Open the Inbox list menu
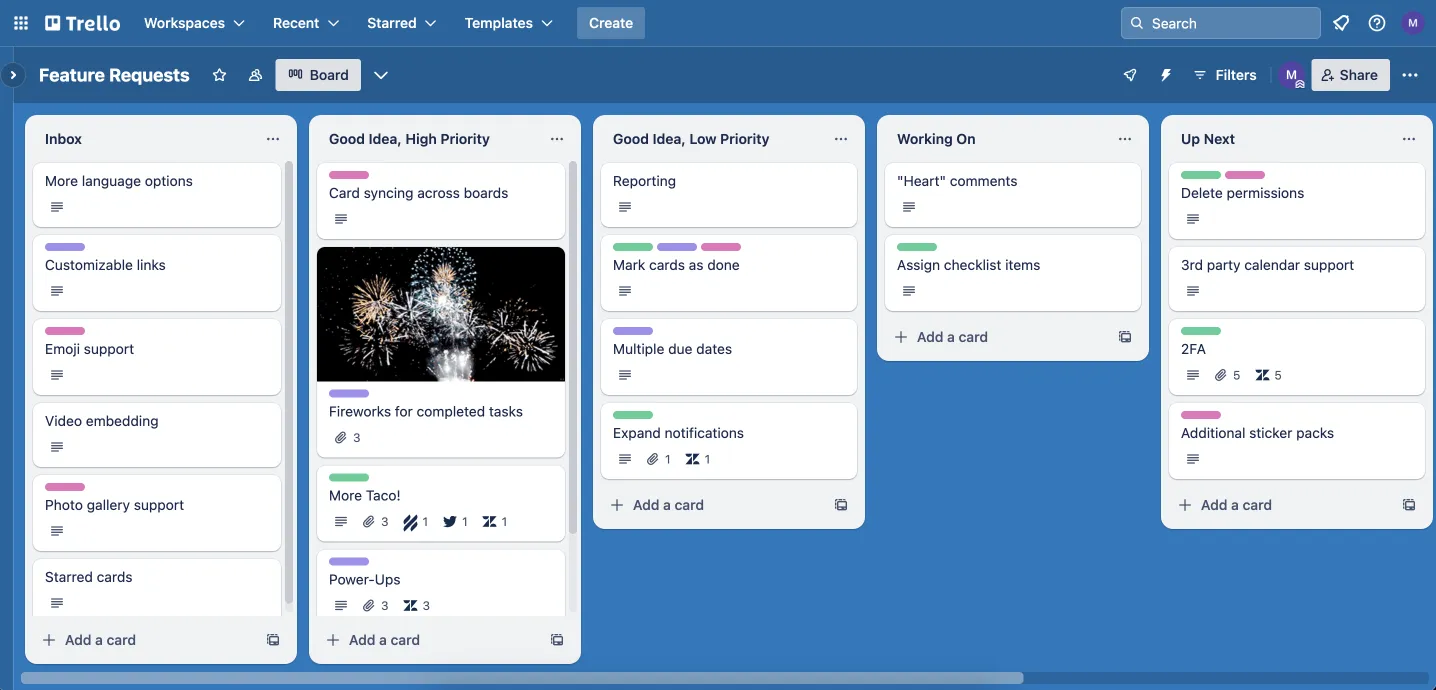 point(273,139)
